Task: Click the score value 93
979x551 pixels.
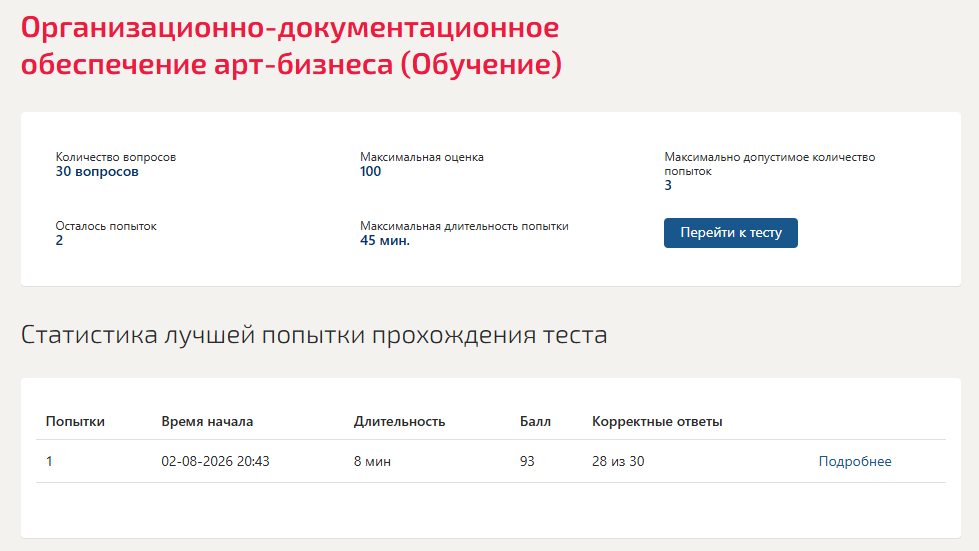Action: click(527, 461)
